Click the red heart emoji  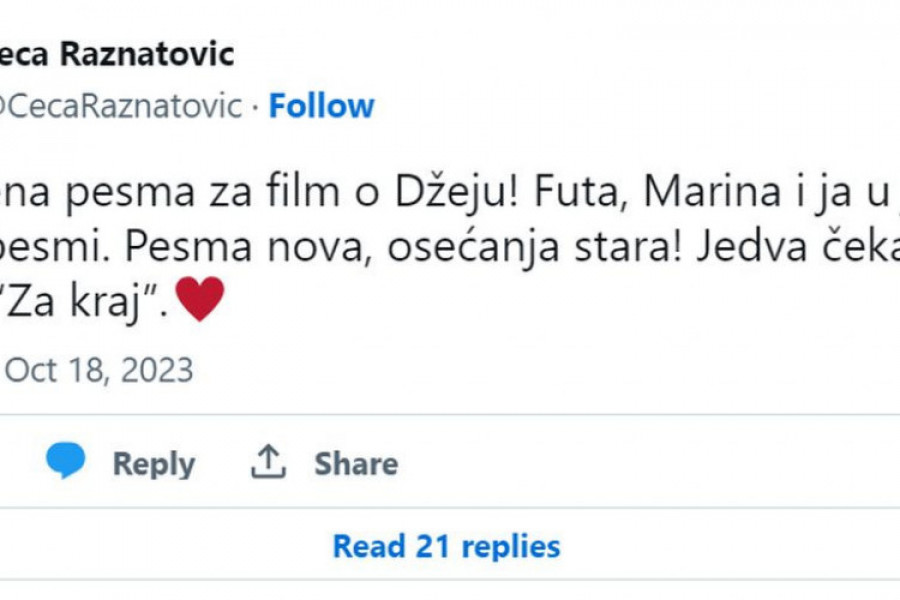click(x=200, y=299)
